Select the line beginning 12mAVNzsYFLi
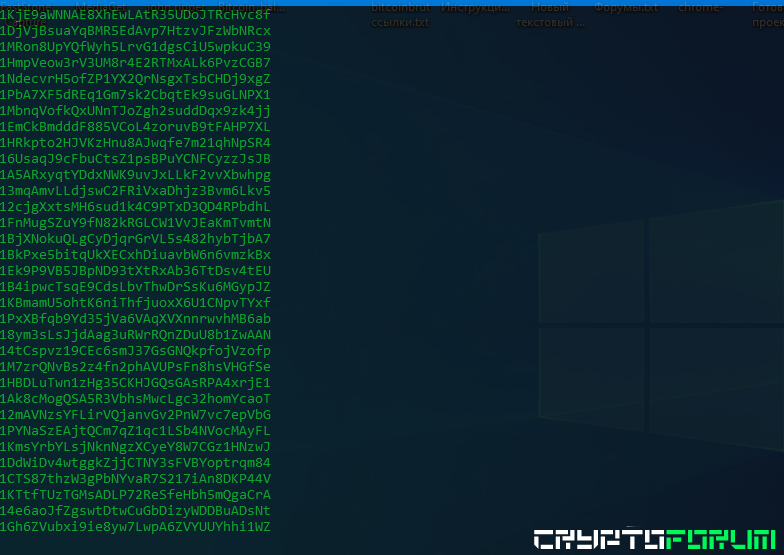This screenshot has height=555, width=784. (x=135, y=414)
